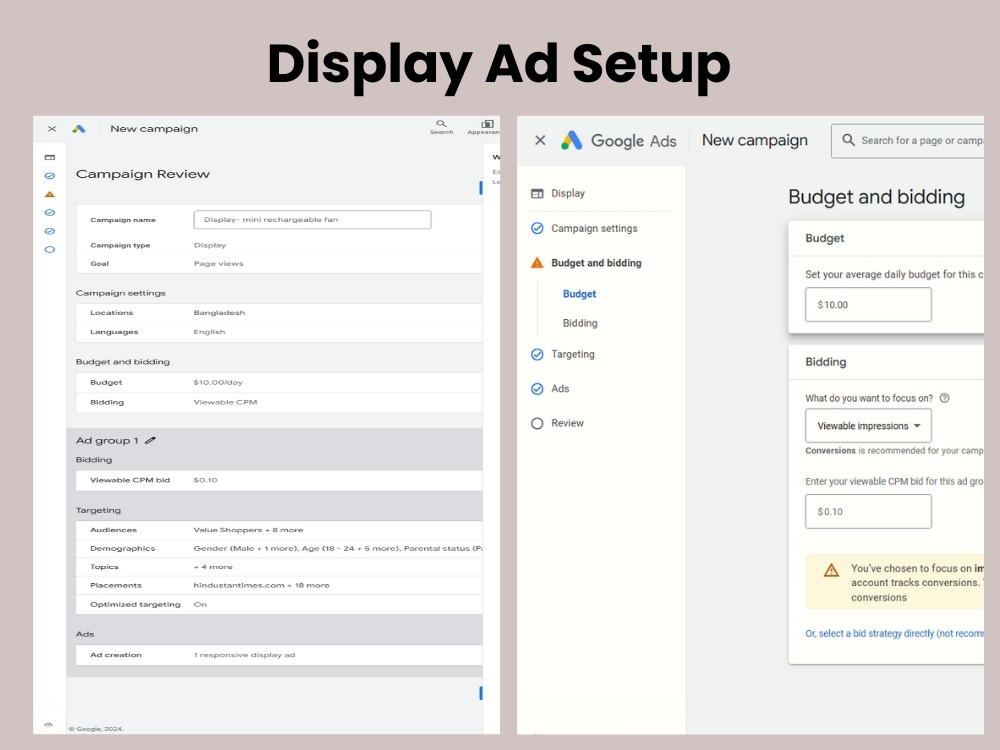The height and width of the screenshot is (750, 1000).
Task: Open Ads step in sidebar
Action: click(x=560, y=388)
